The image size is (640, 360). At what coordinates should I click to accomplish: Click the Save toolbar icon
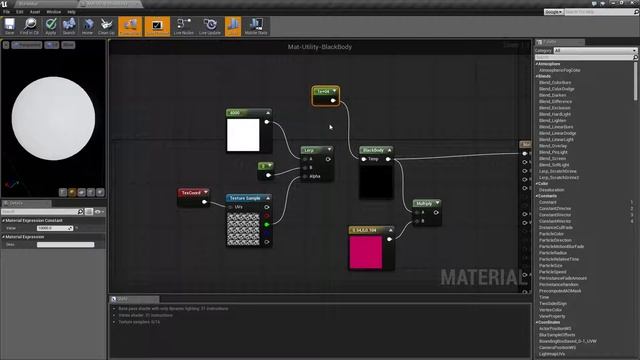tap(9, 26)
